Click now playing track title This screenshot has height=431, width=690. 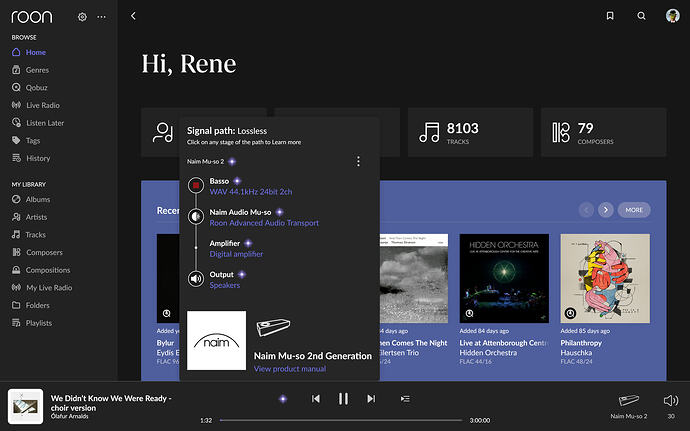[x=111, y=403]
